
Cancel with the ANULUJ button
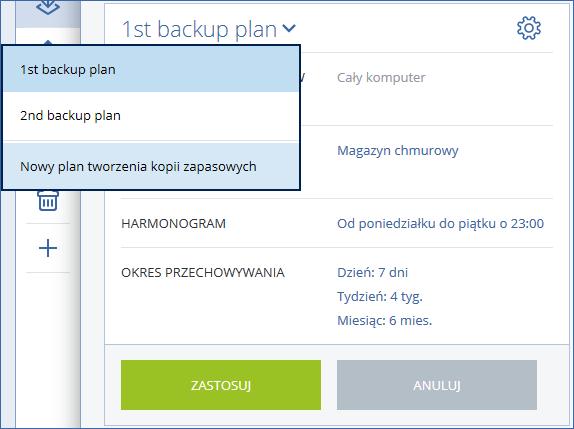coord(437,385)
